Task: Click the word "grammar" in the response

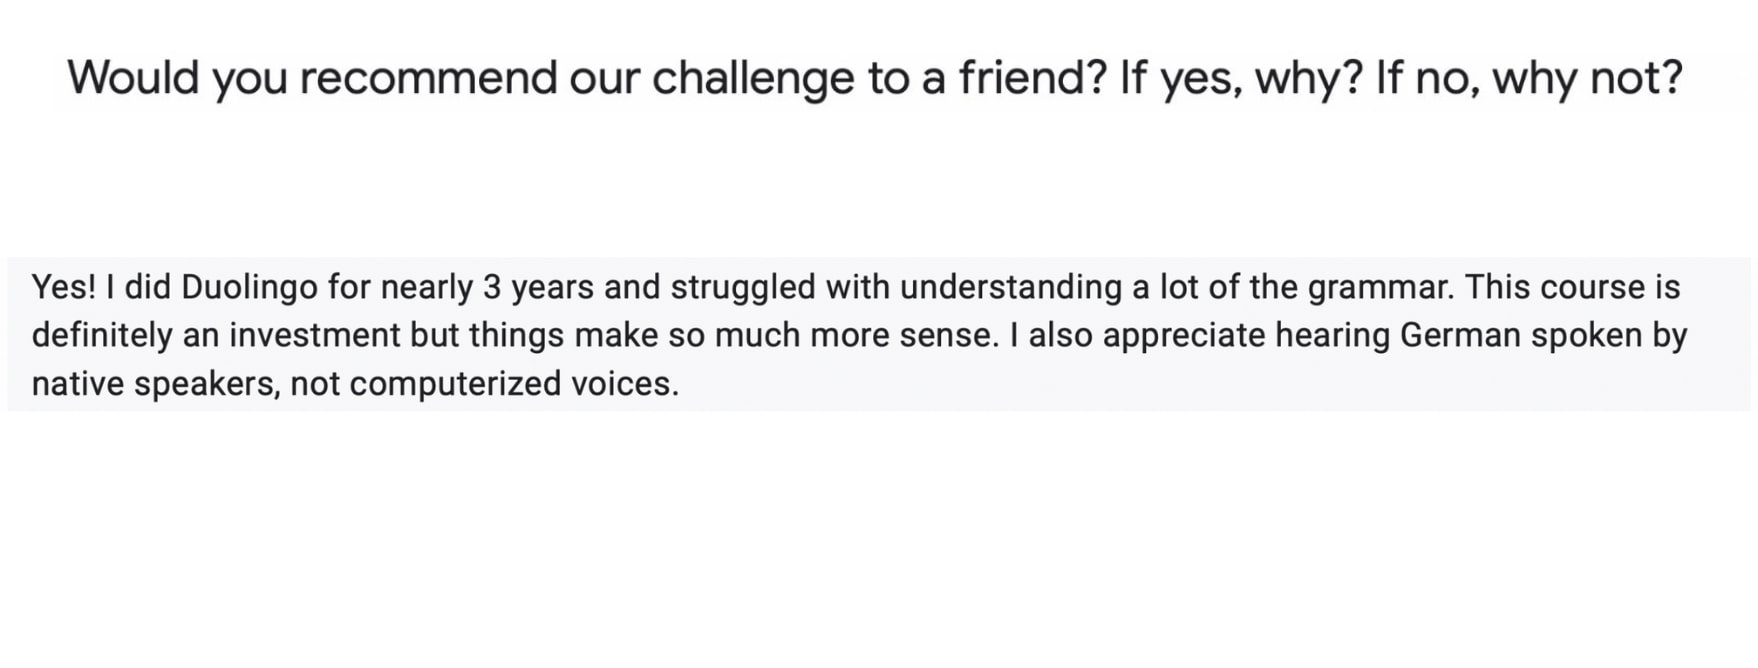Action: click(x=1378, y=288)
